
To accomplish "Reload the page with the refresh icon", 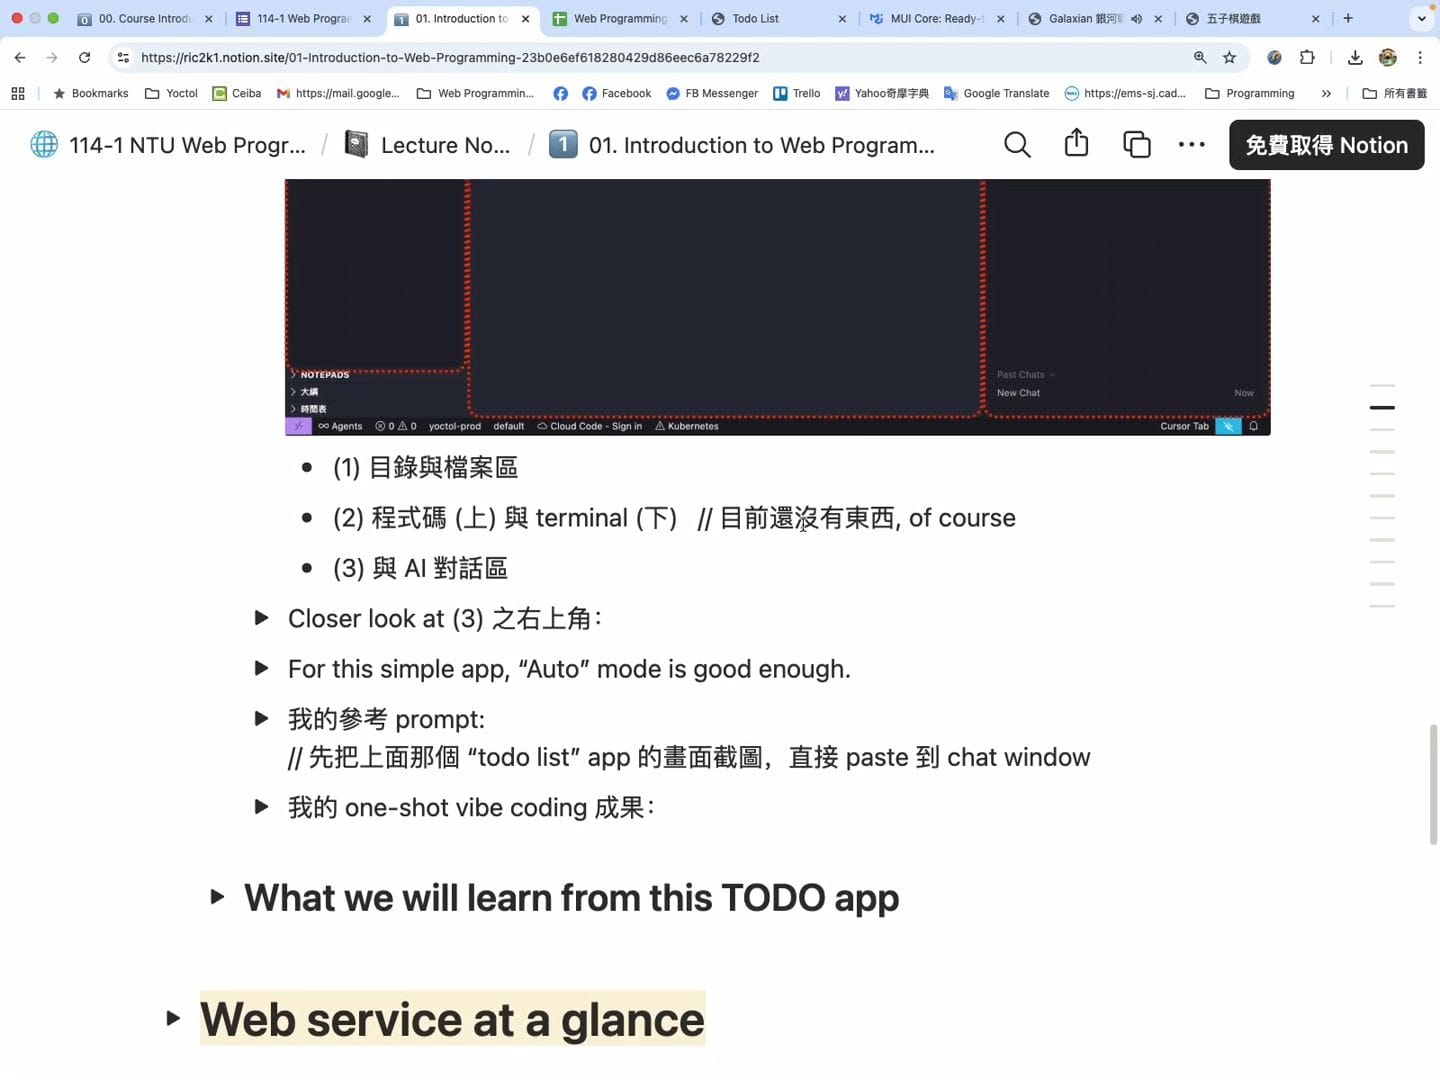I will tap(85, 58).
